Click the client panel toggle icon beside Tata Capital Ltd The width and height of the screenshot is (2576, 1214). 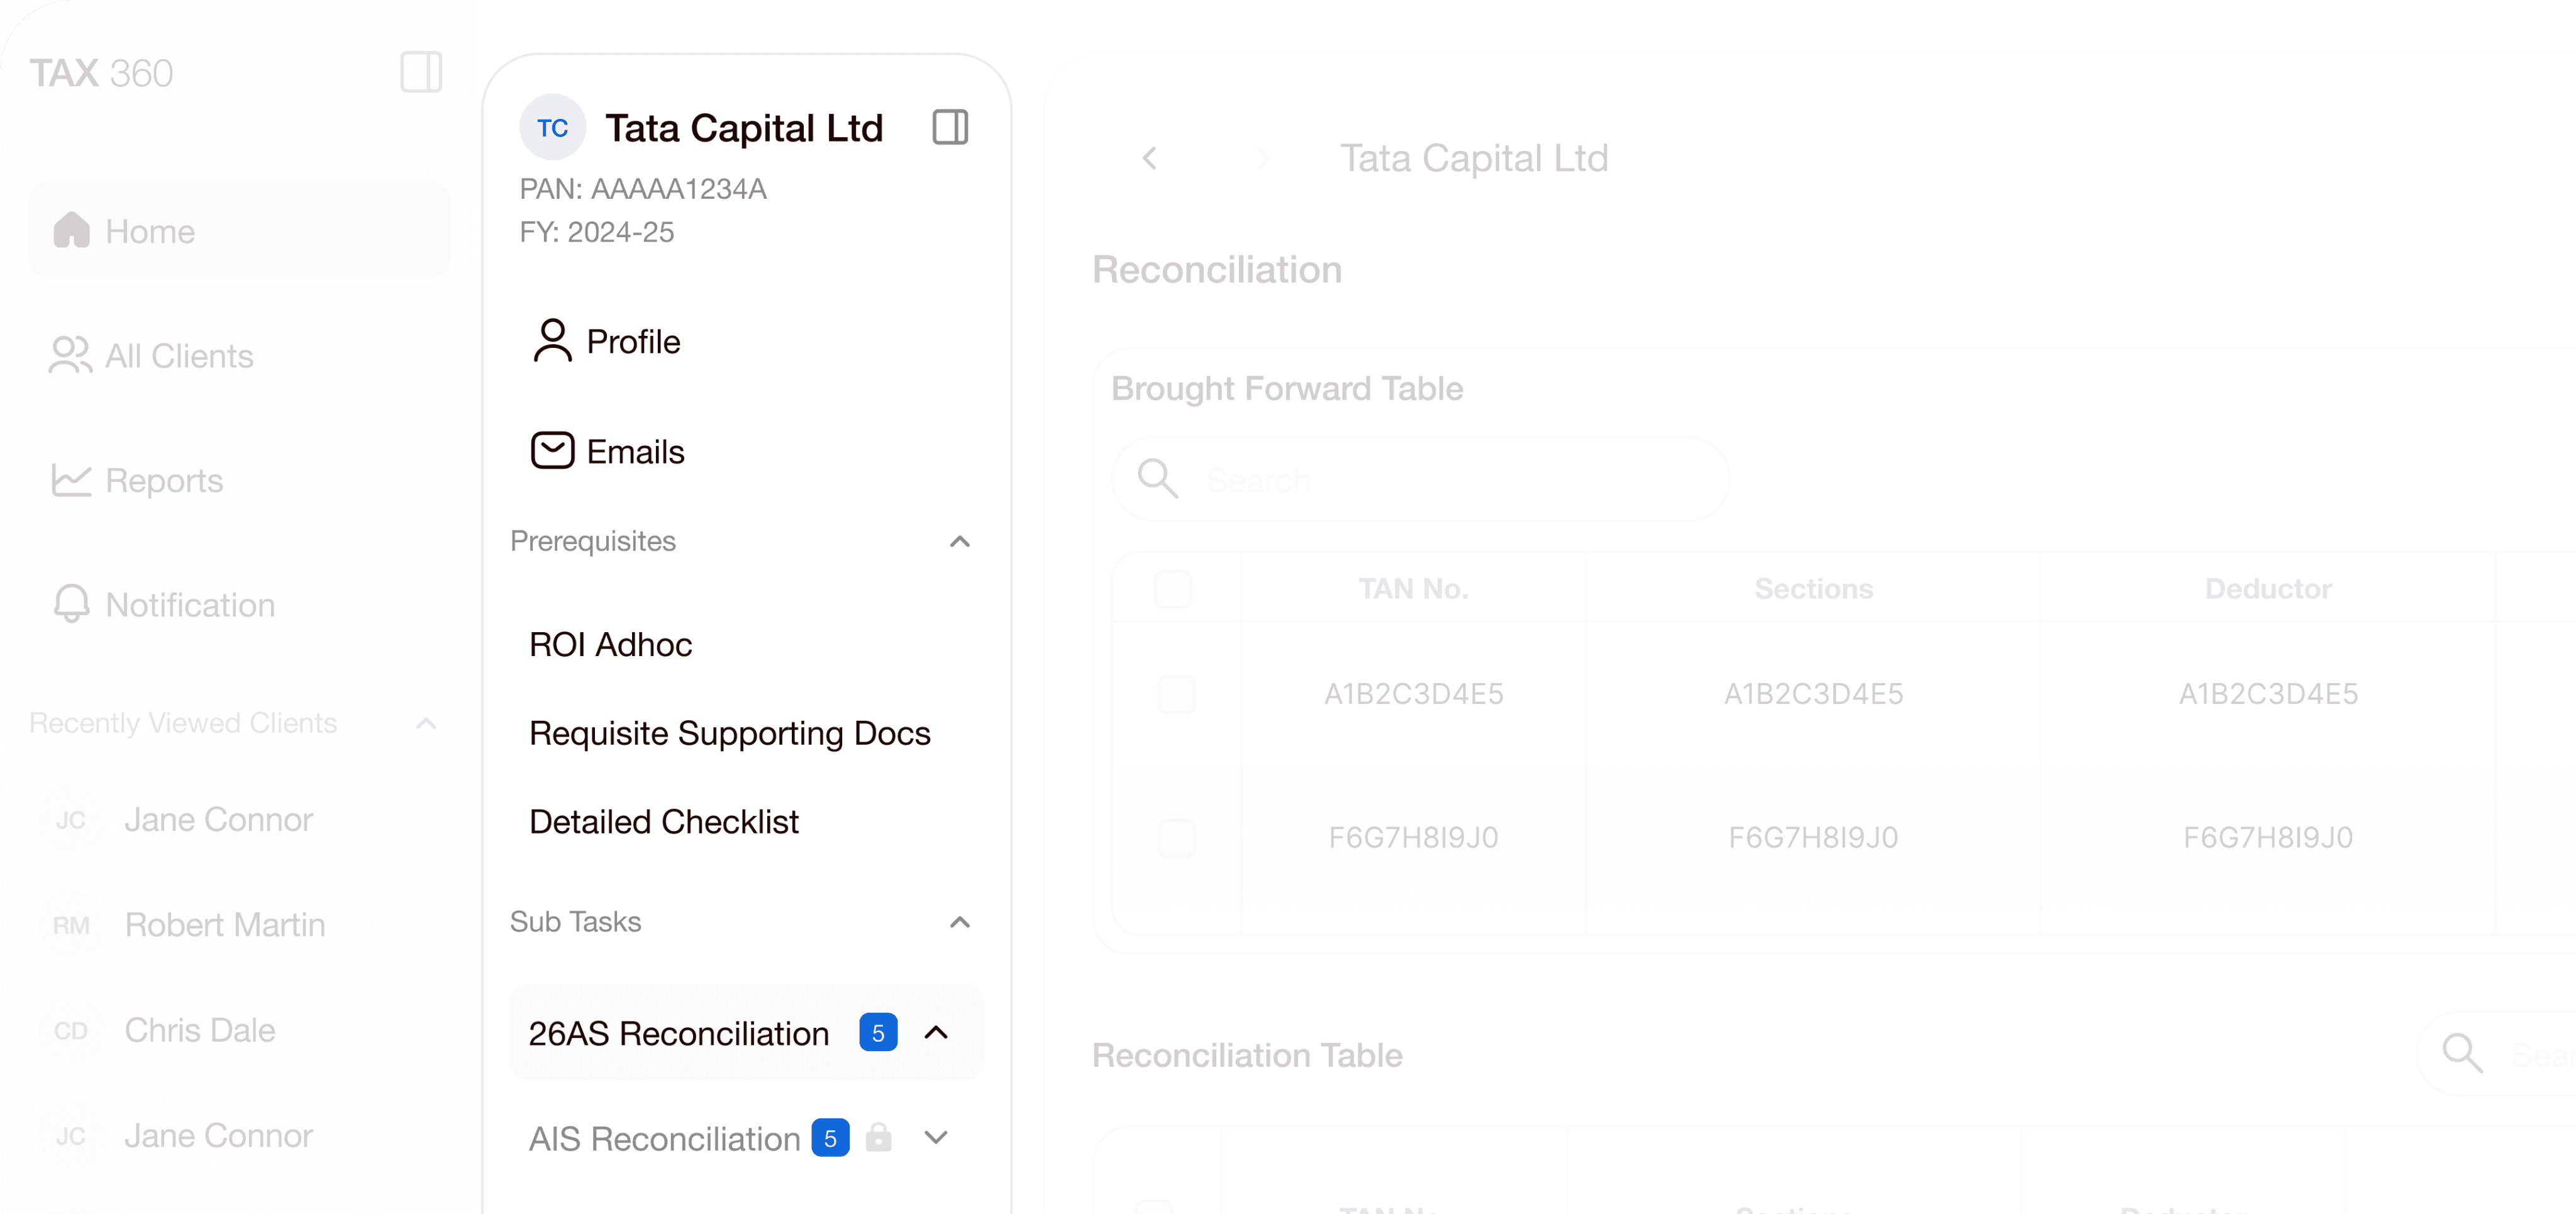[949, 127]
